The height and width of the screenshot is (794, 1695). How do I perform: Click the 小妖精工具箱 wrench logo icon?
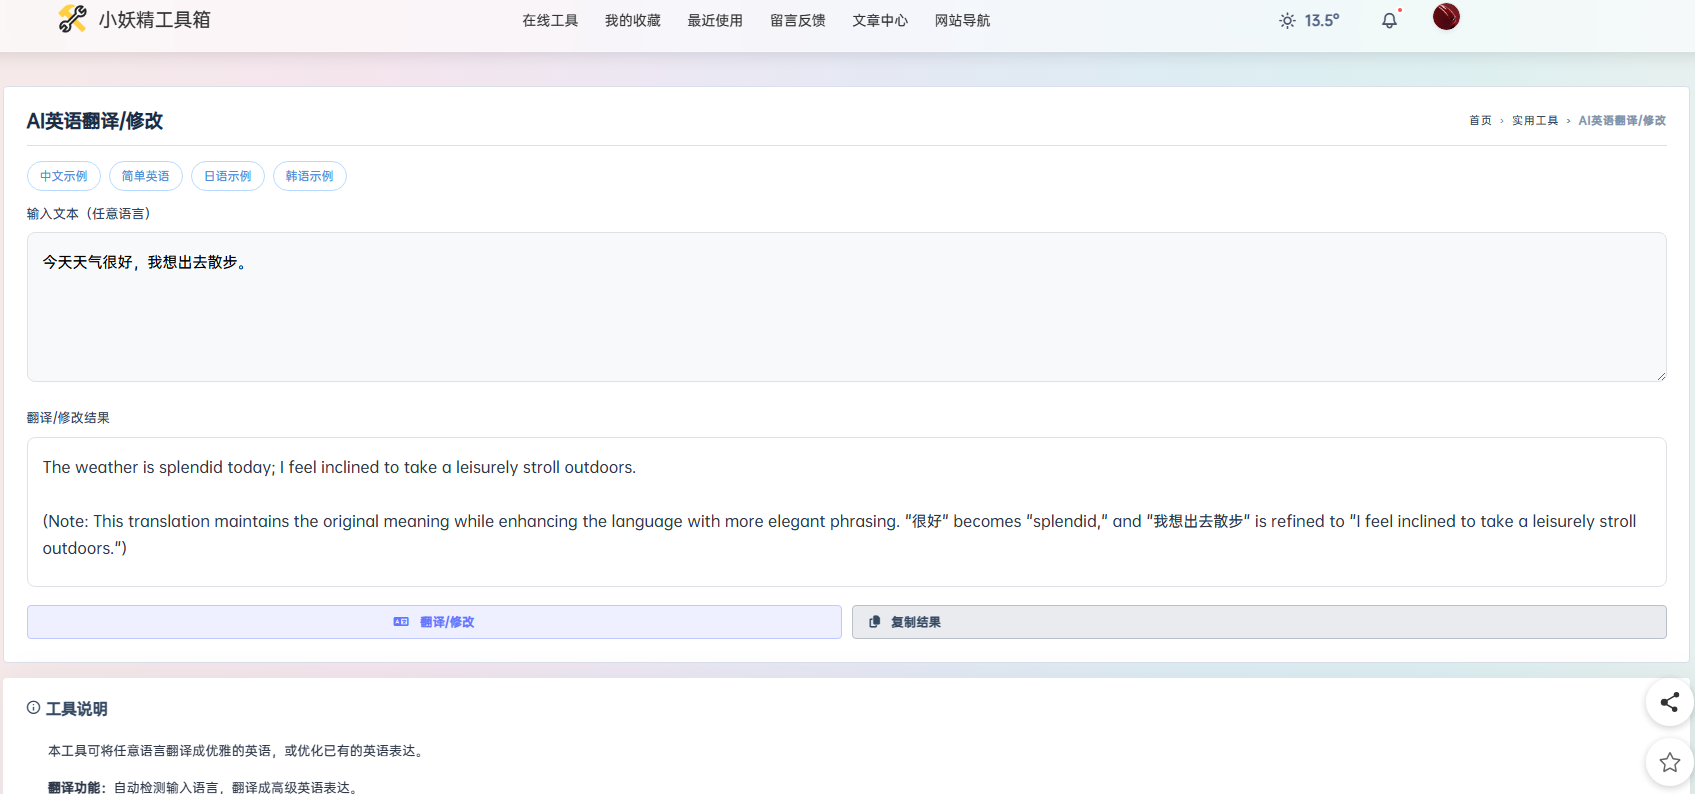72,19
